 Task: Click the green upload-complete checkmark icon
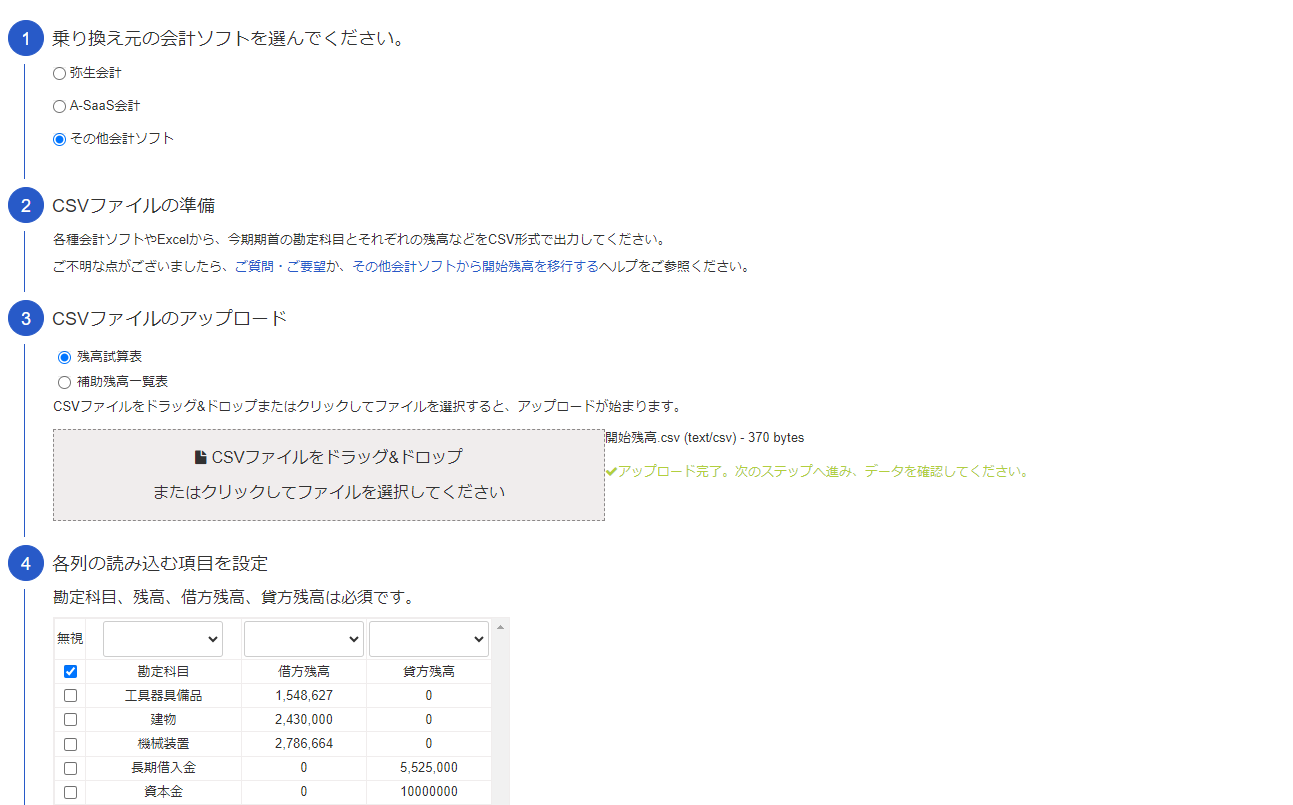pyautogui.click(x=611, y=471)
